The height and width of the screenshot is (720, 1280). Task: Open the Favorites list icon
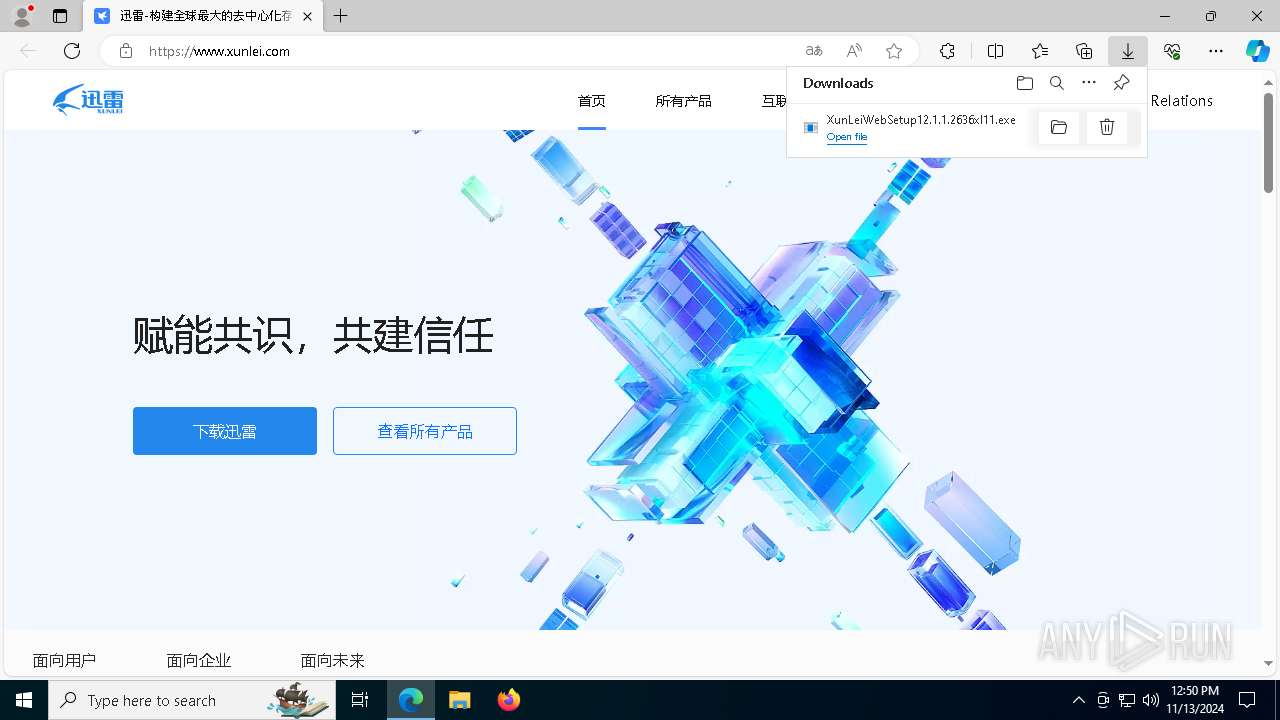pos(1040,51)
